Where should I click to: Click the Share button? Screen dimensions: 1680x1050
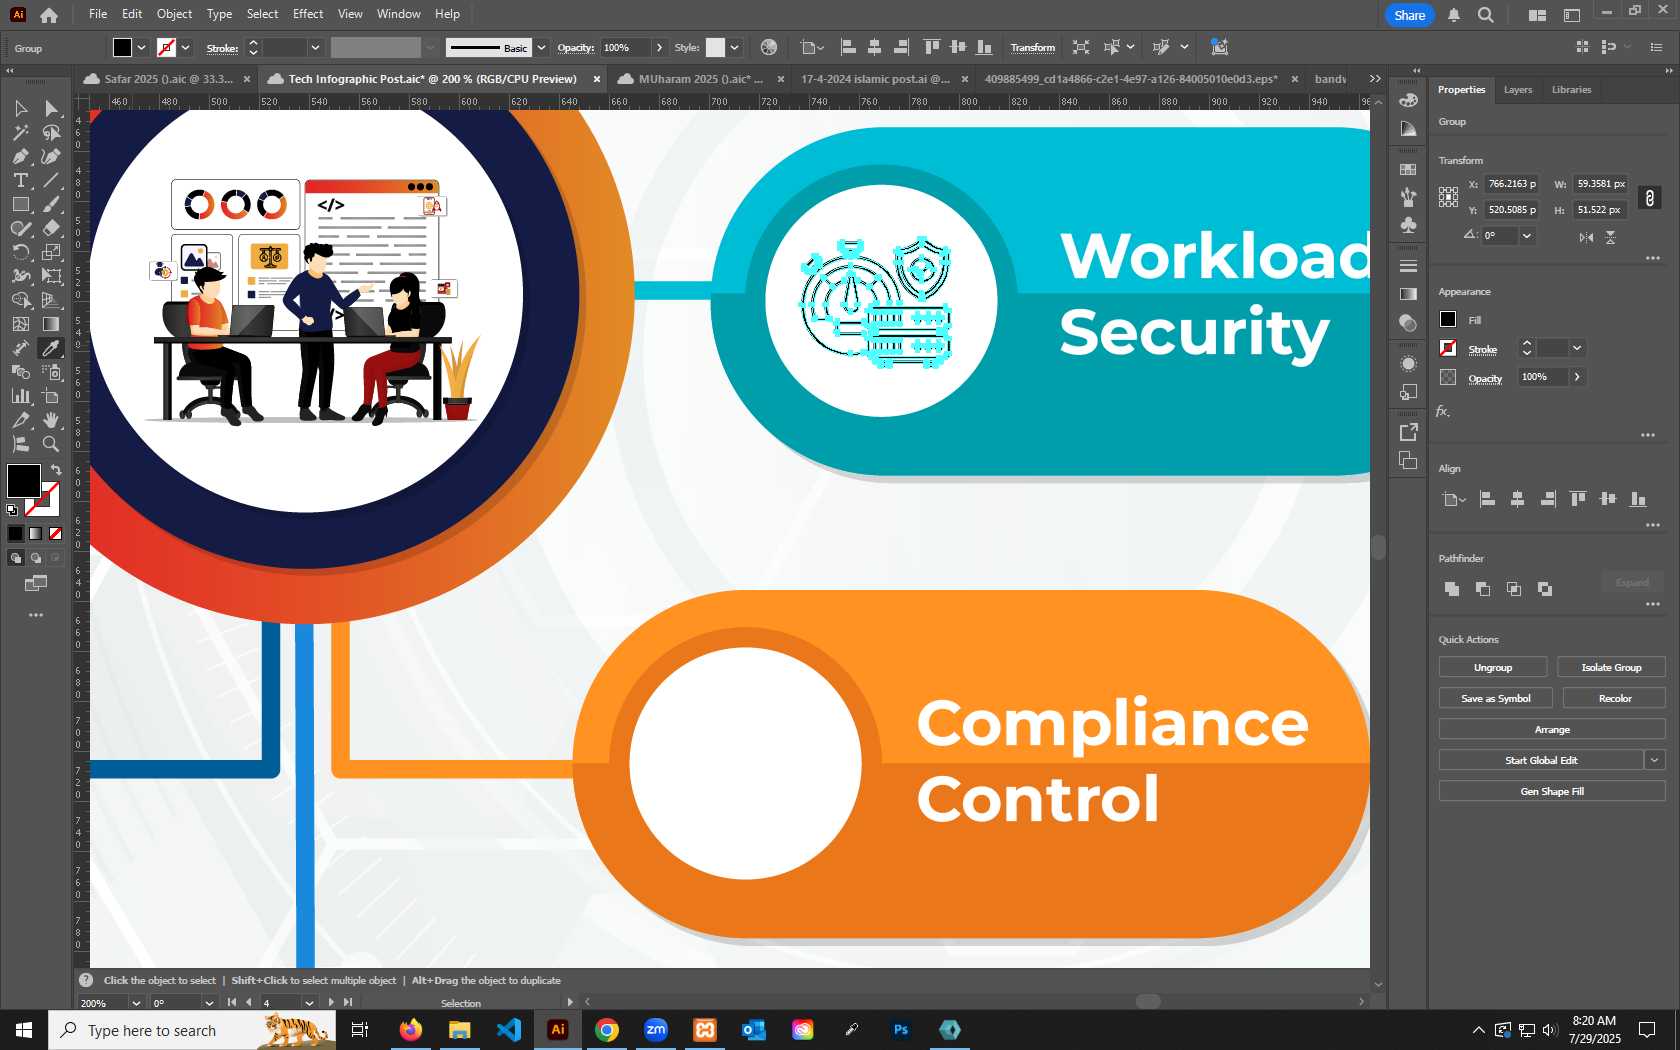click(1409, 15)
